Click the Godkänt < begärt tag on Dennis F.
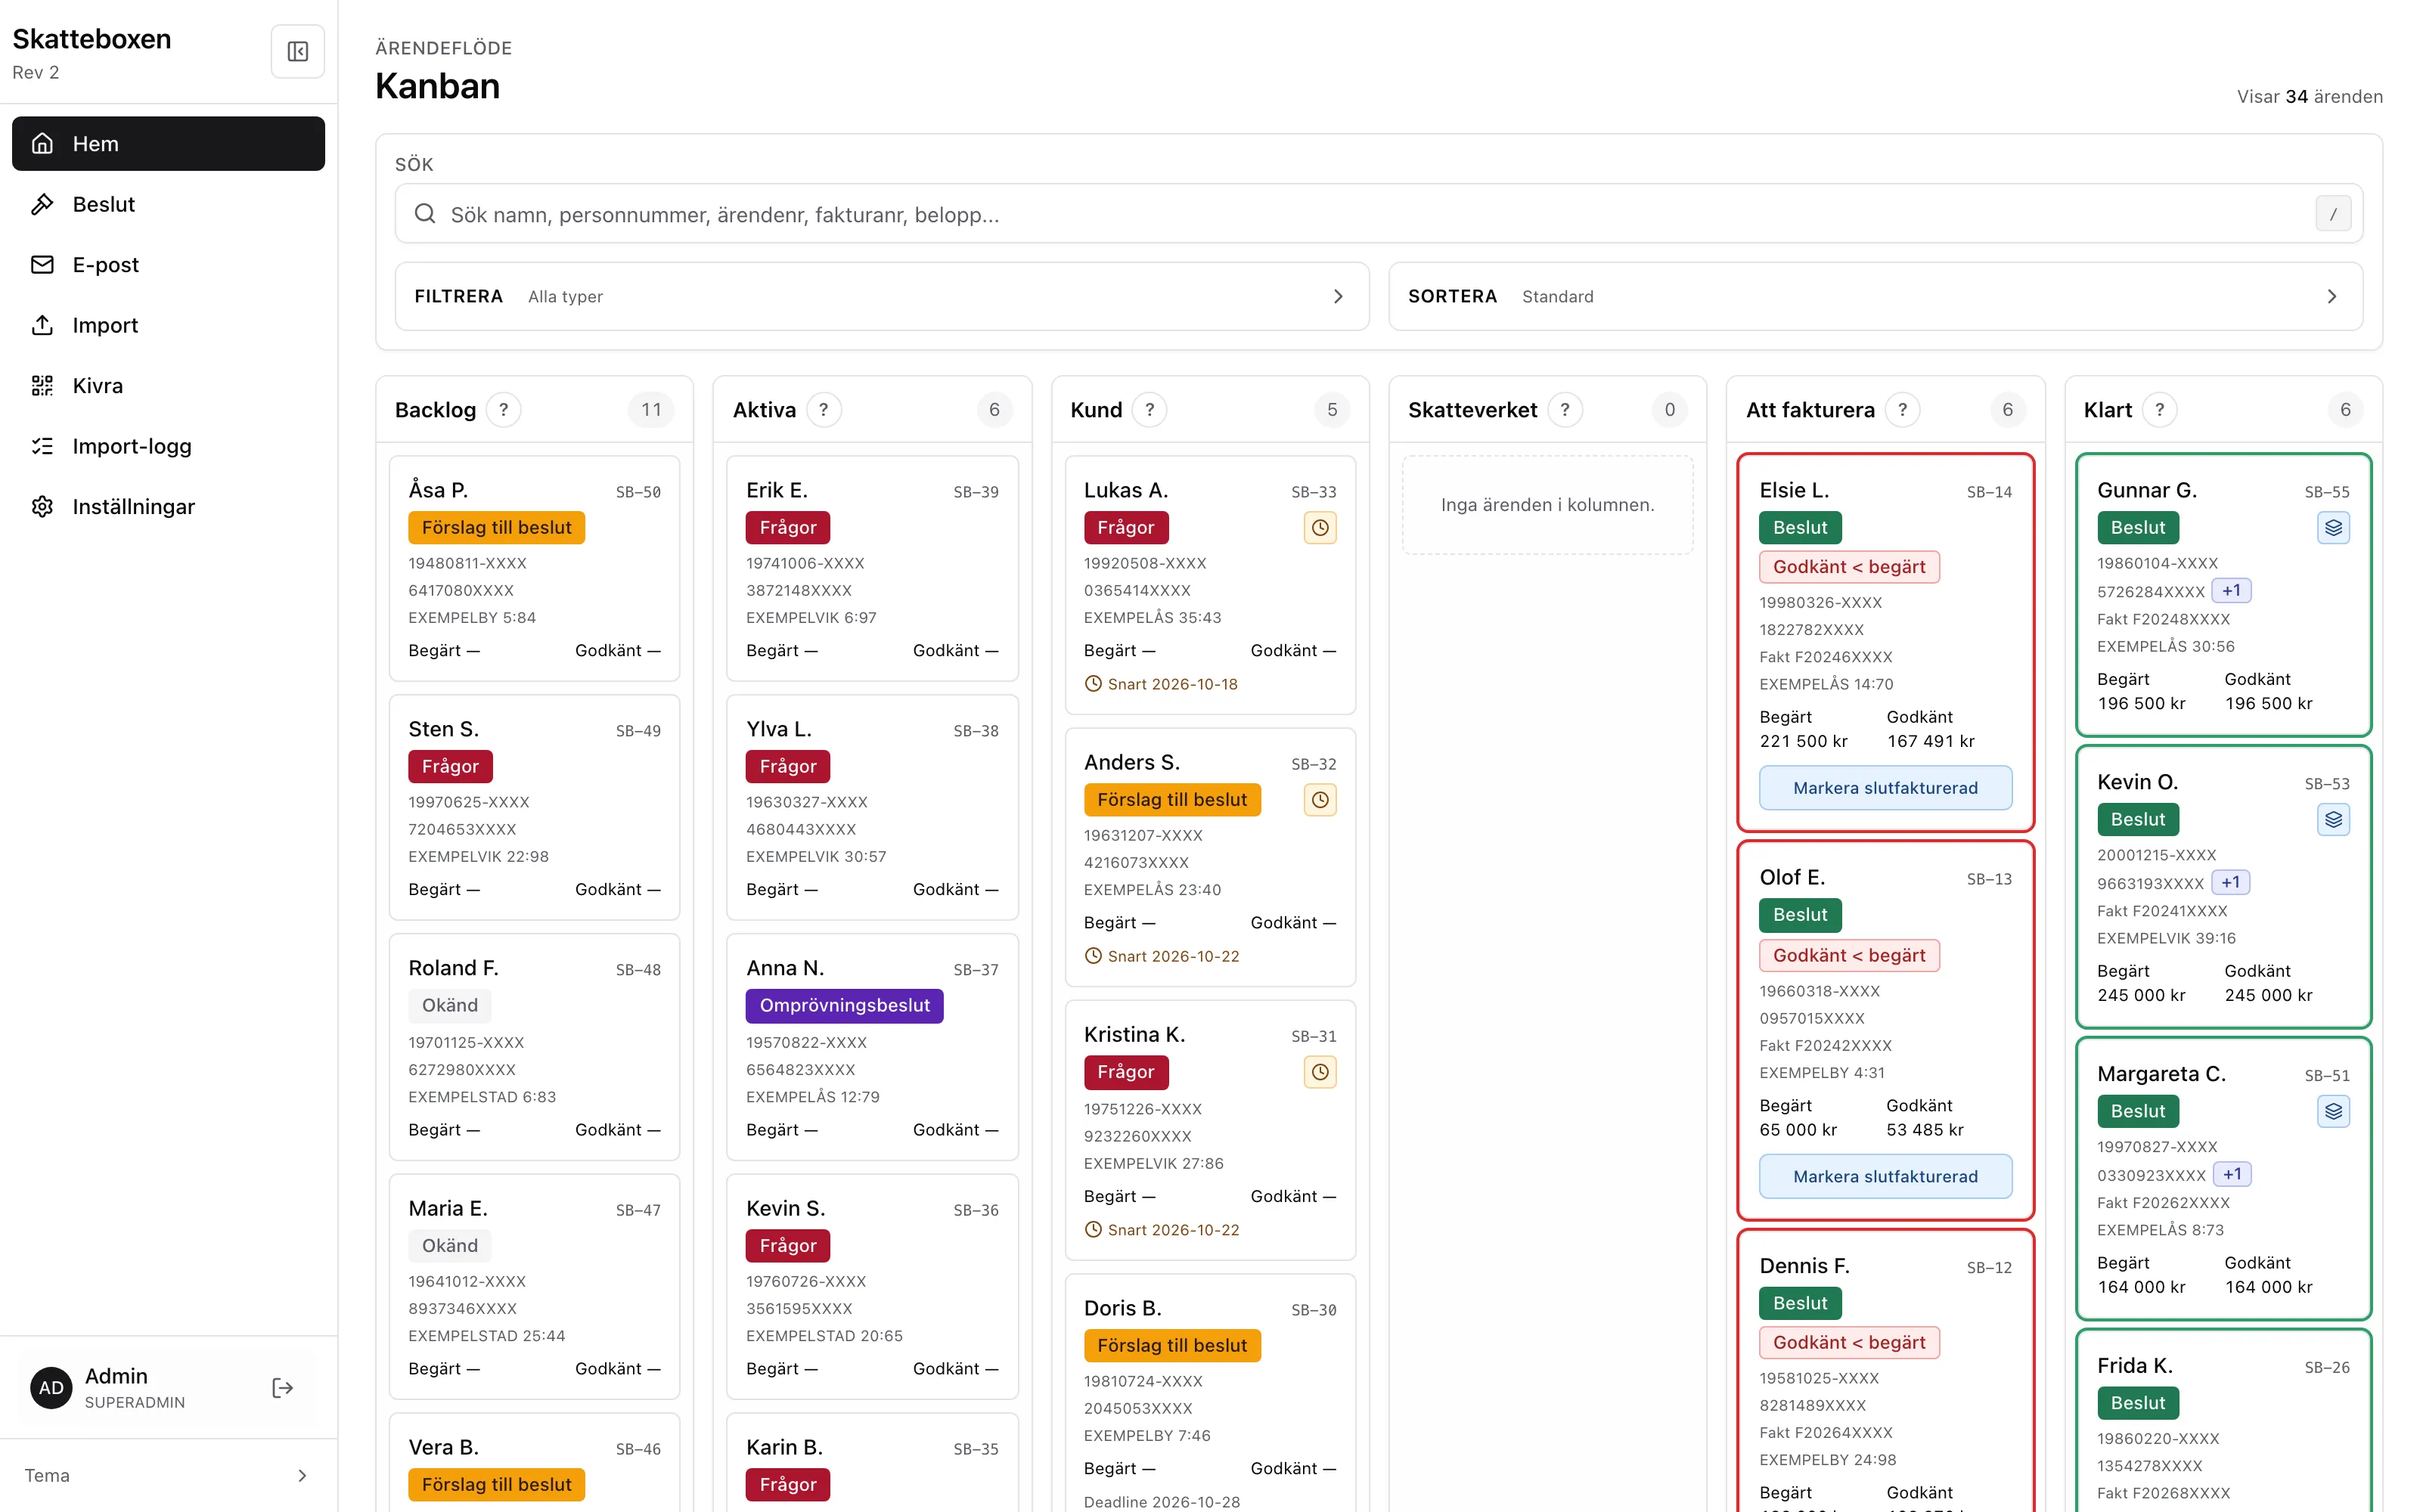2420x1512 pixels. coord(1849,1343)
